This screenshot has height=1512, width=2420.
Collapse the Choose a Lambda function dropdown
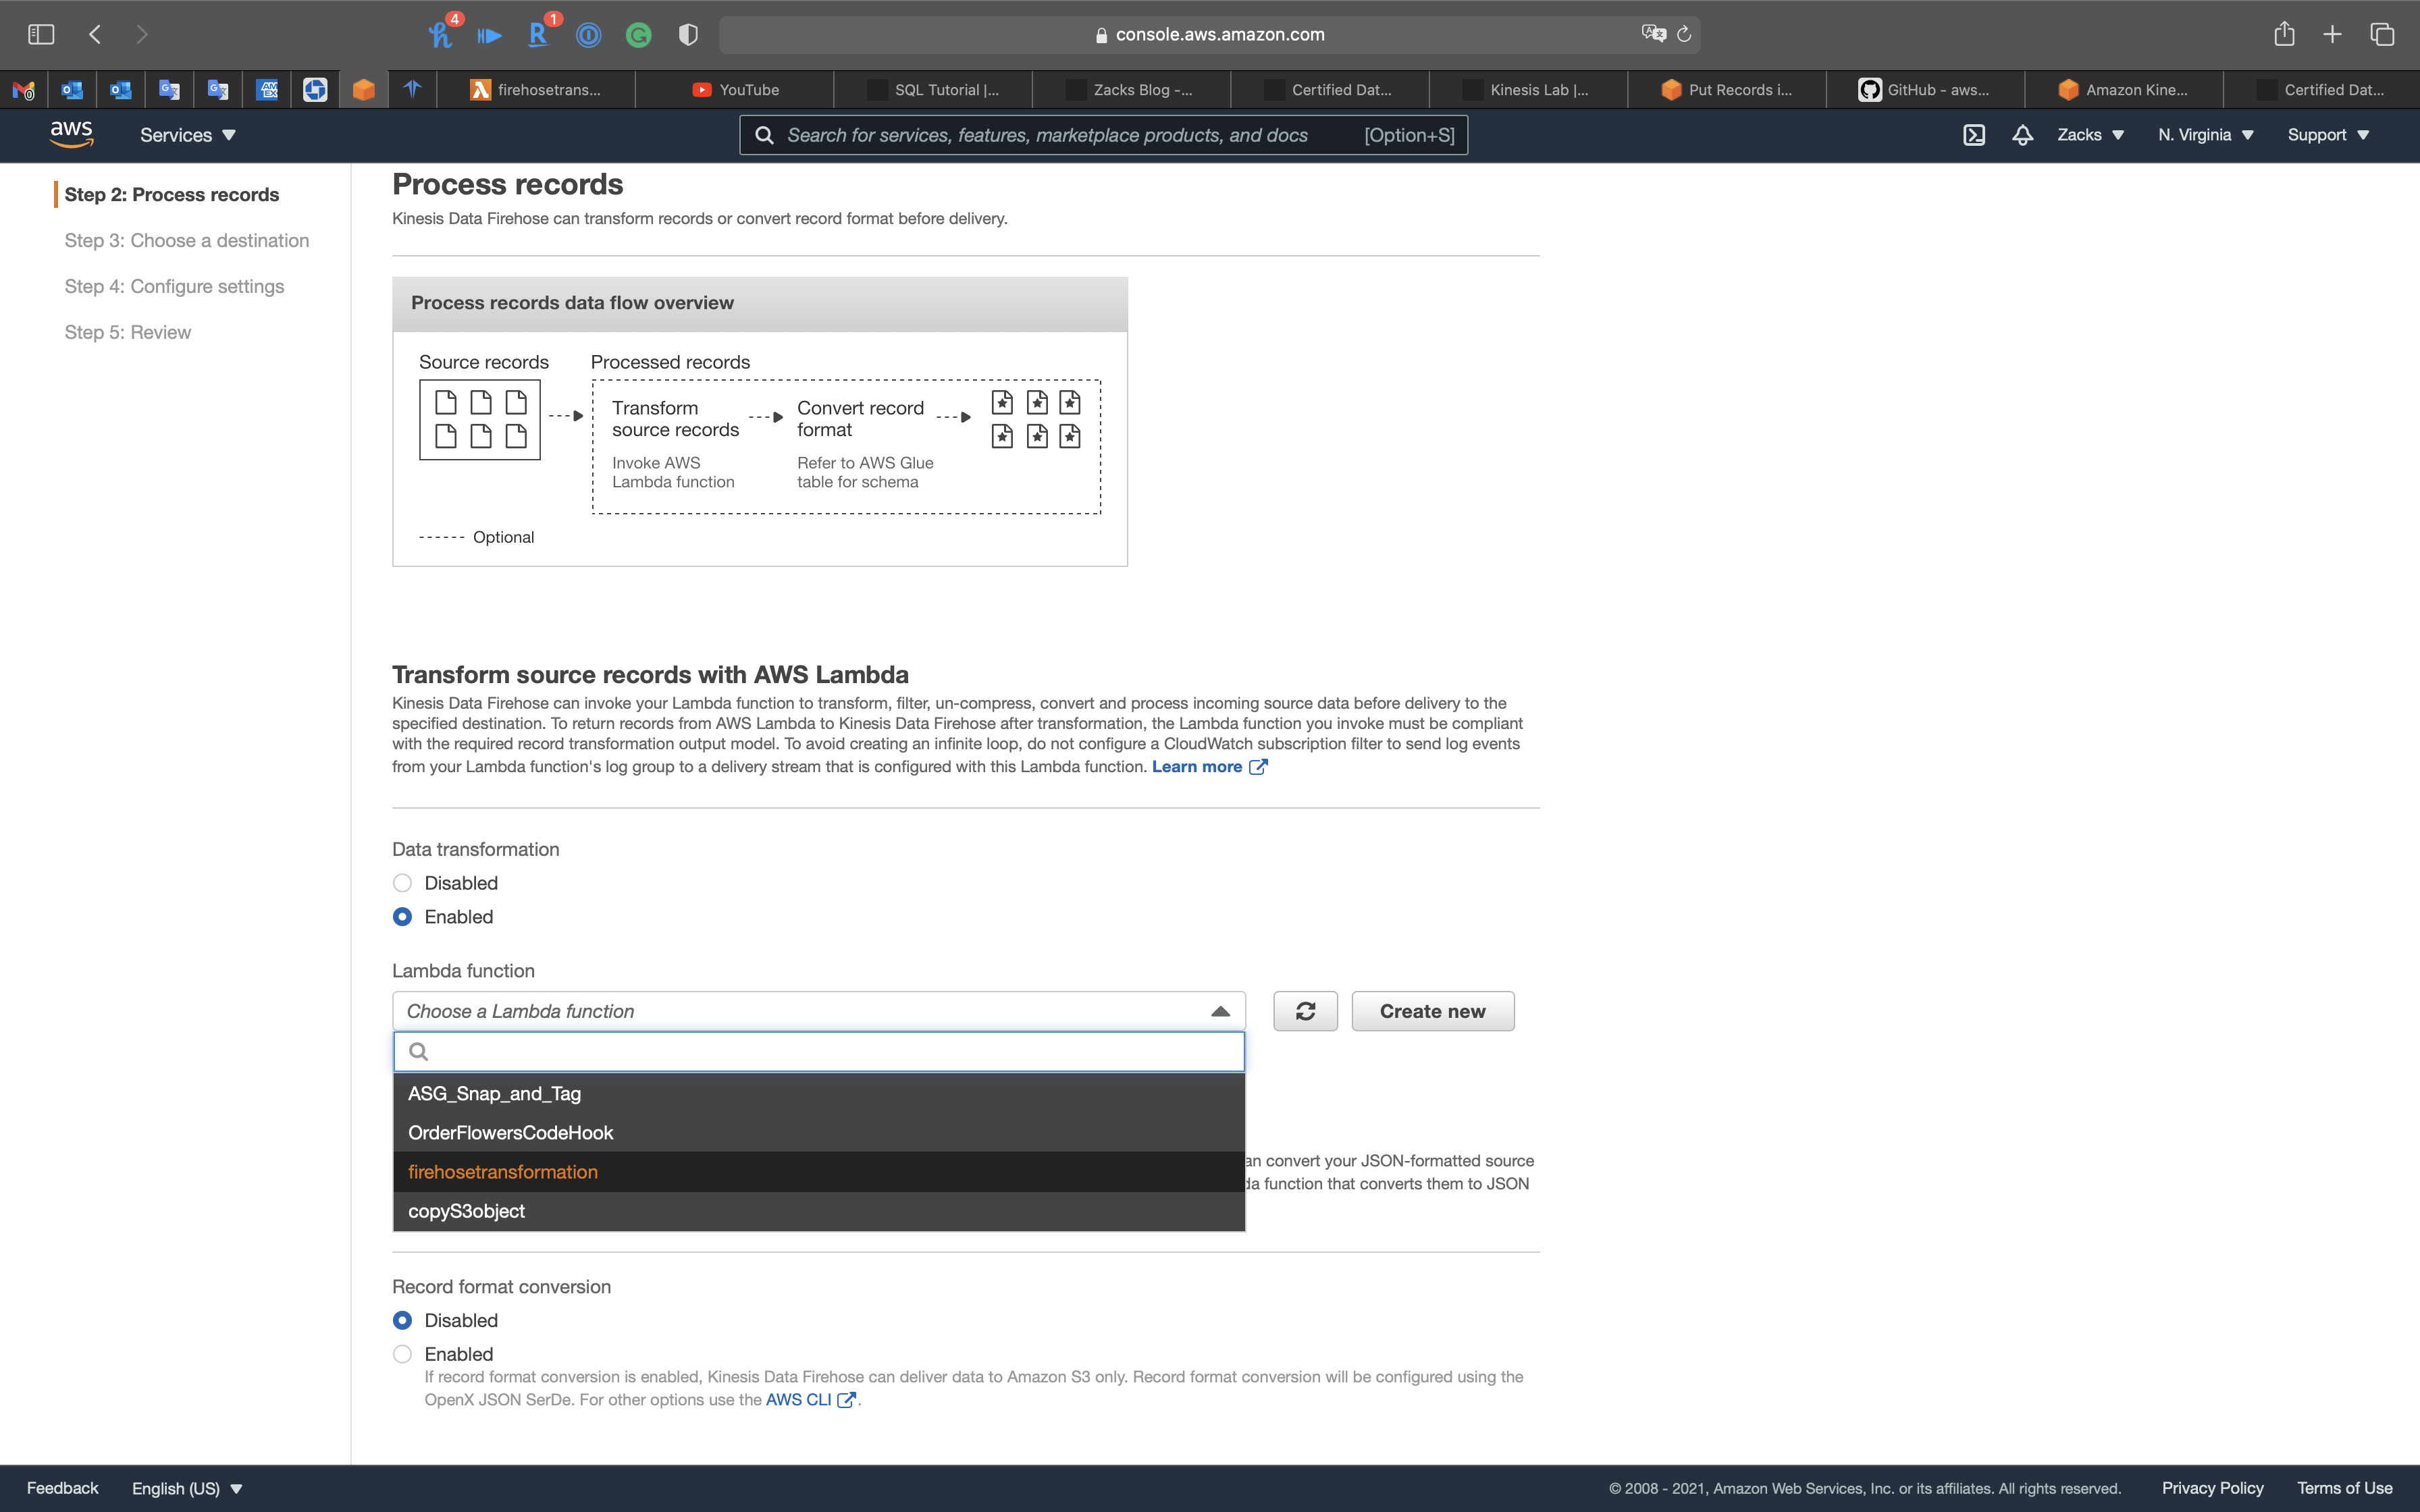click(1219, 1011)
